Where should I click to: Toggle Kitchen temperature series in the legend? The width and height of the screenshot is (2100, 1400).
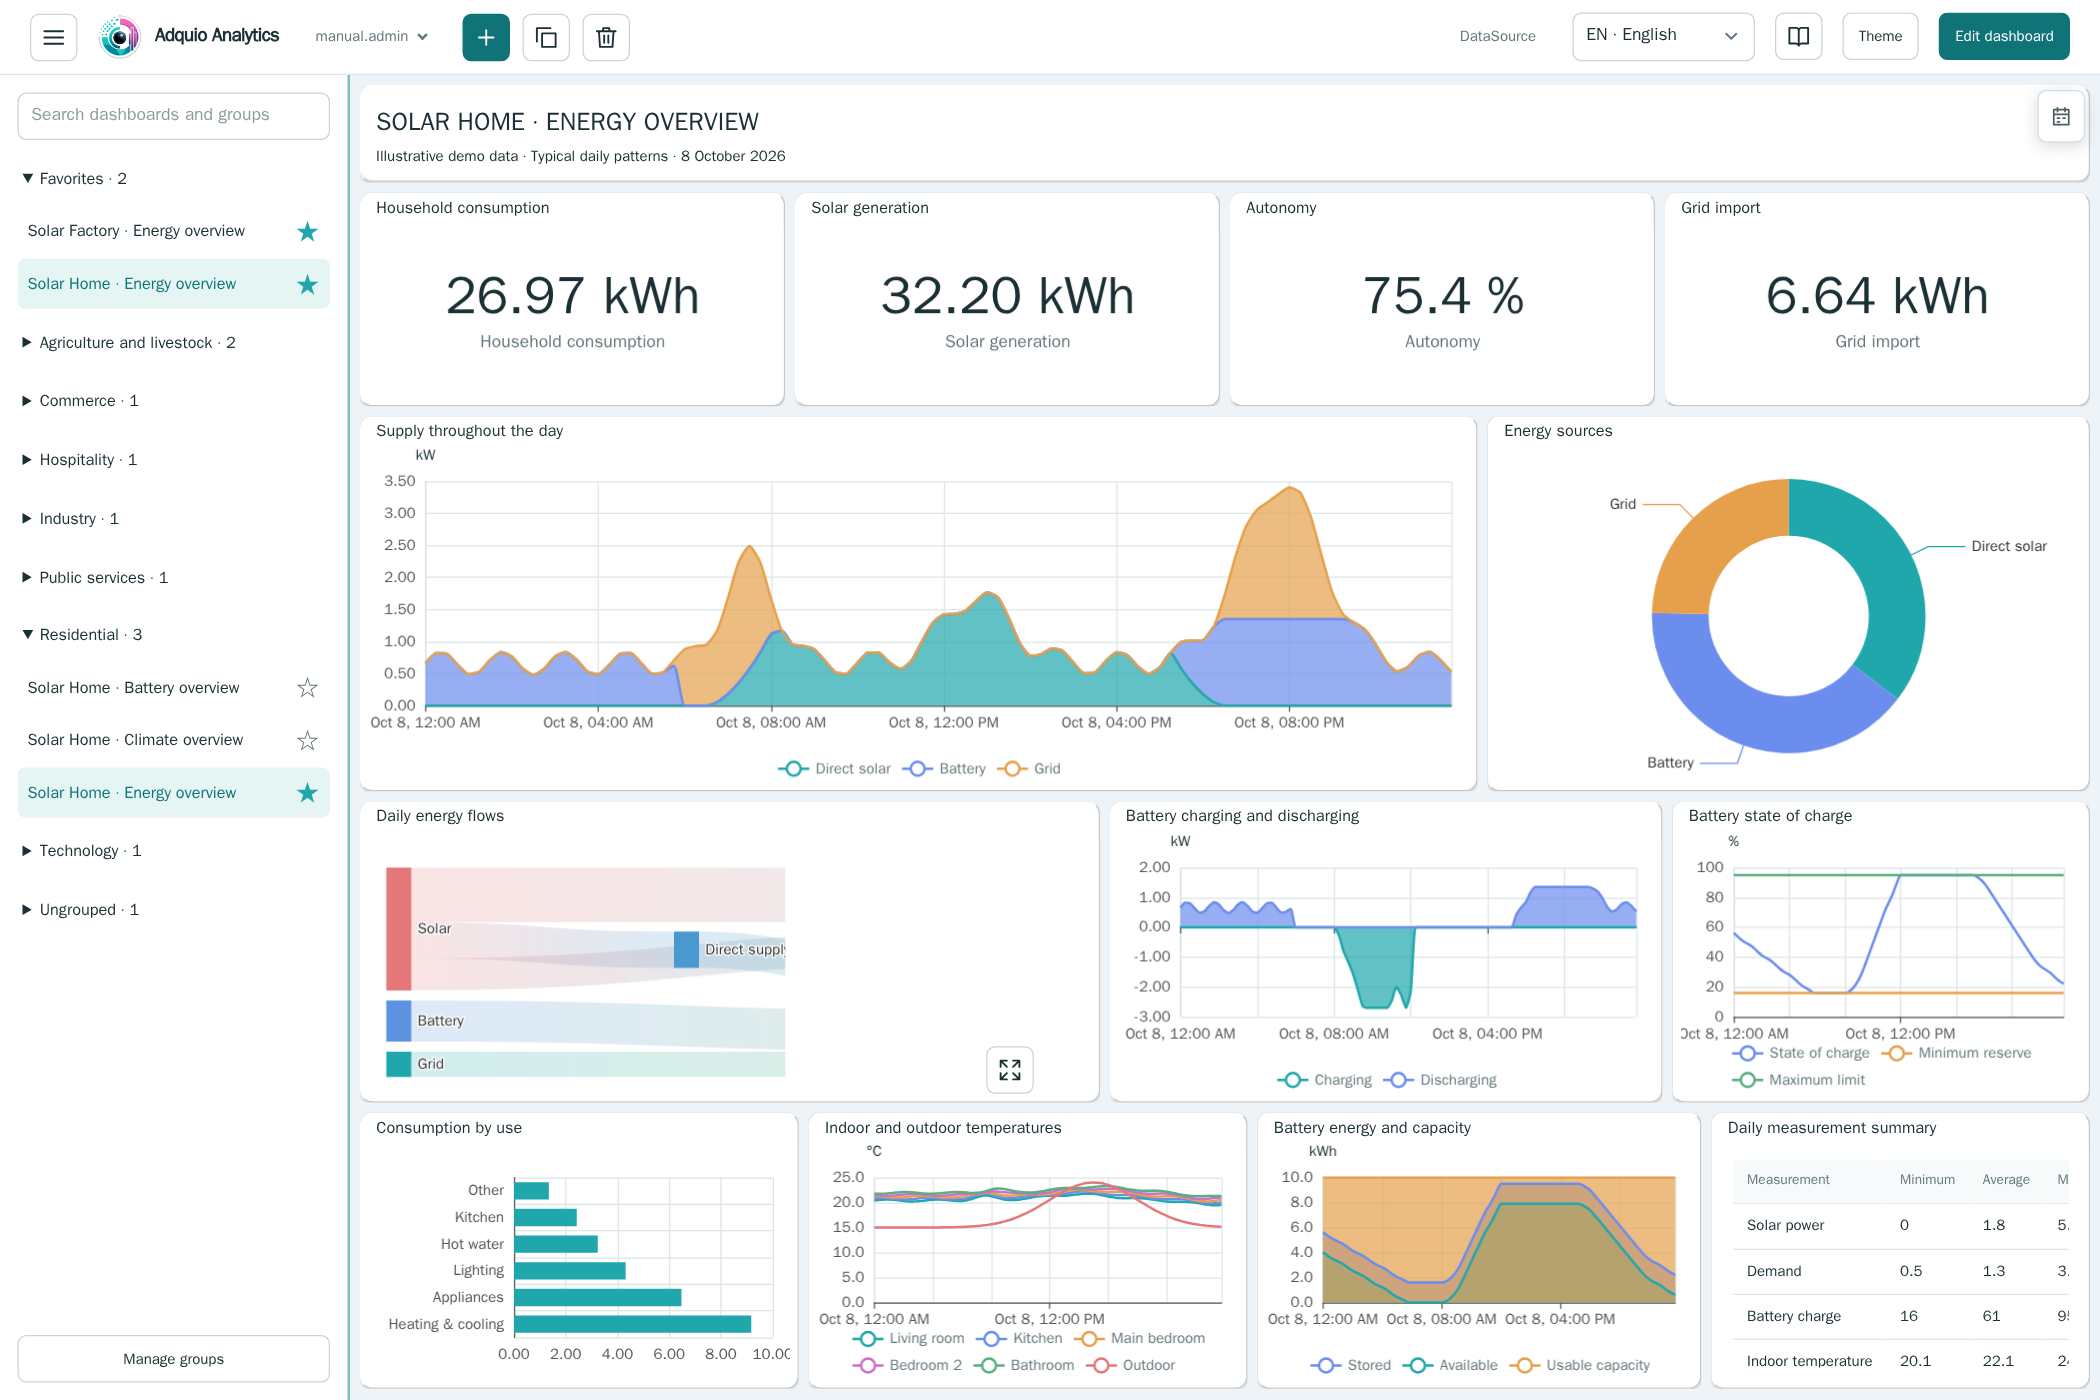(x=1020, y=1338)
